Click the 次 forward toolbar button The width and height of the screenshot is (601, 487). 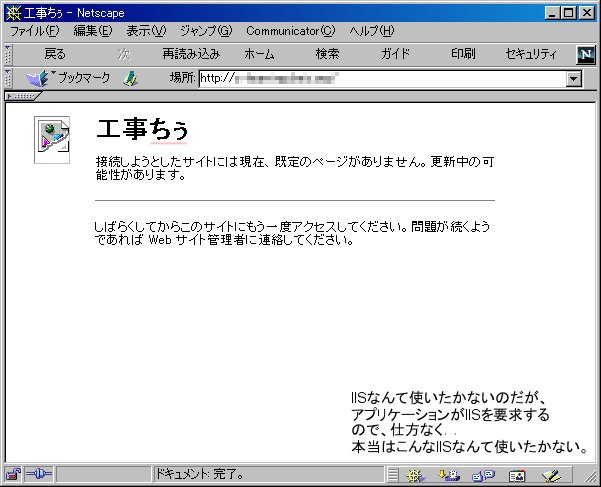click(x=124, y=54)
